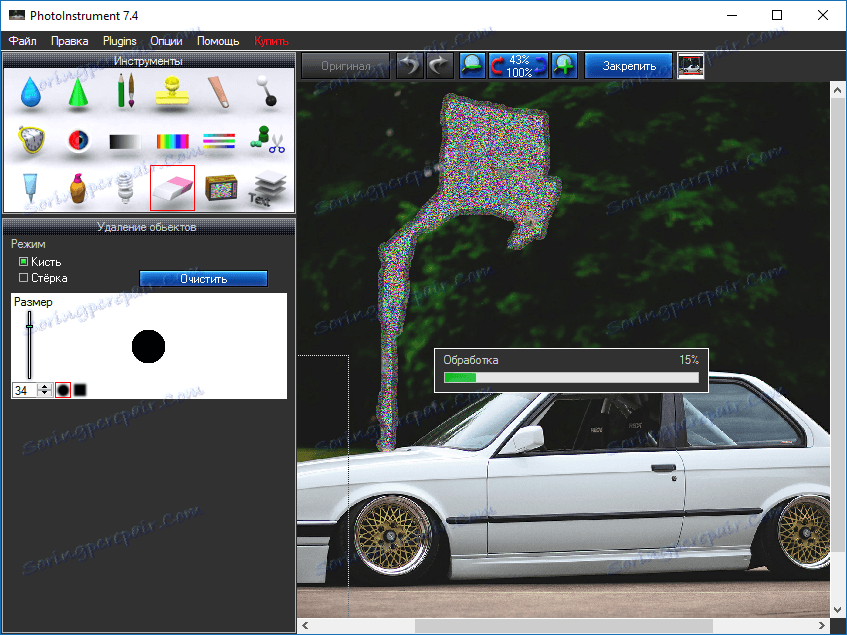Image resolution: width=847 pixels, height=635 pixels.
Task: Select the colored lines adjustment tool
Action: pyautogui.click(x=219, y=141)
